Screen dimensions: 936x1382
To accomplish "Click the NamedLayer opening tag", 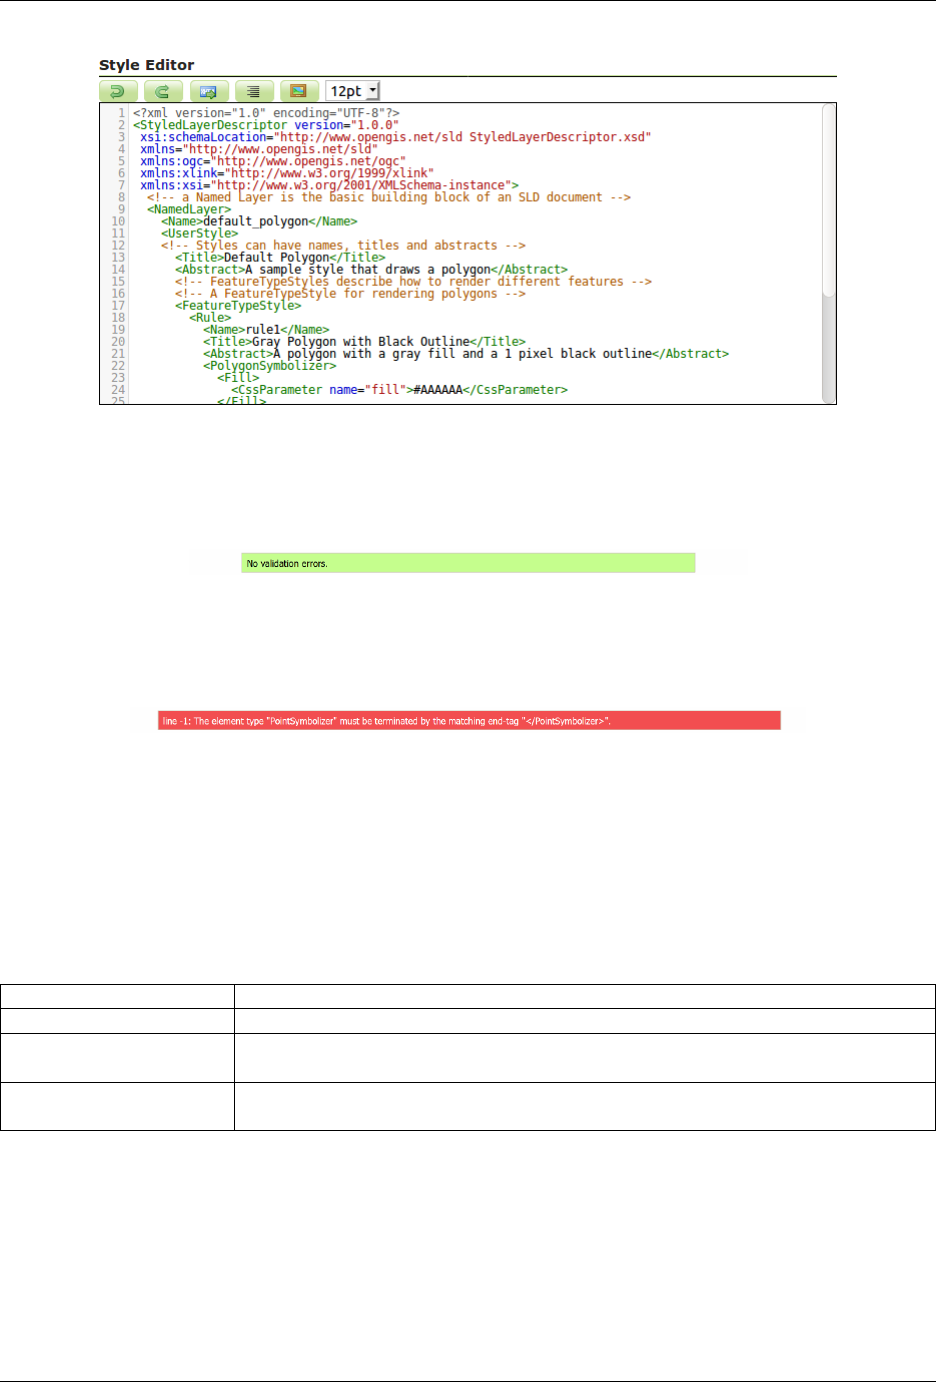I will (189, 209).
